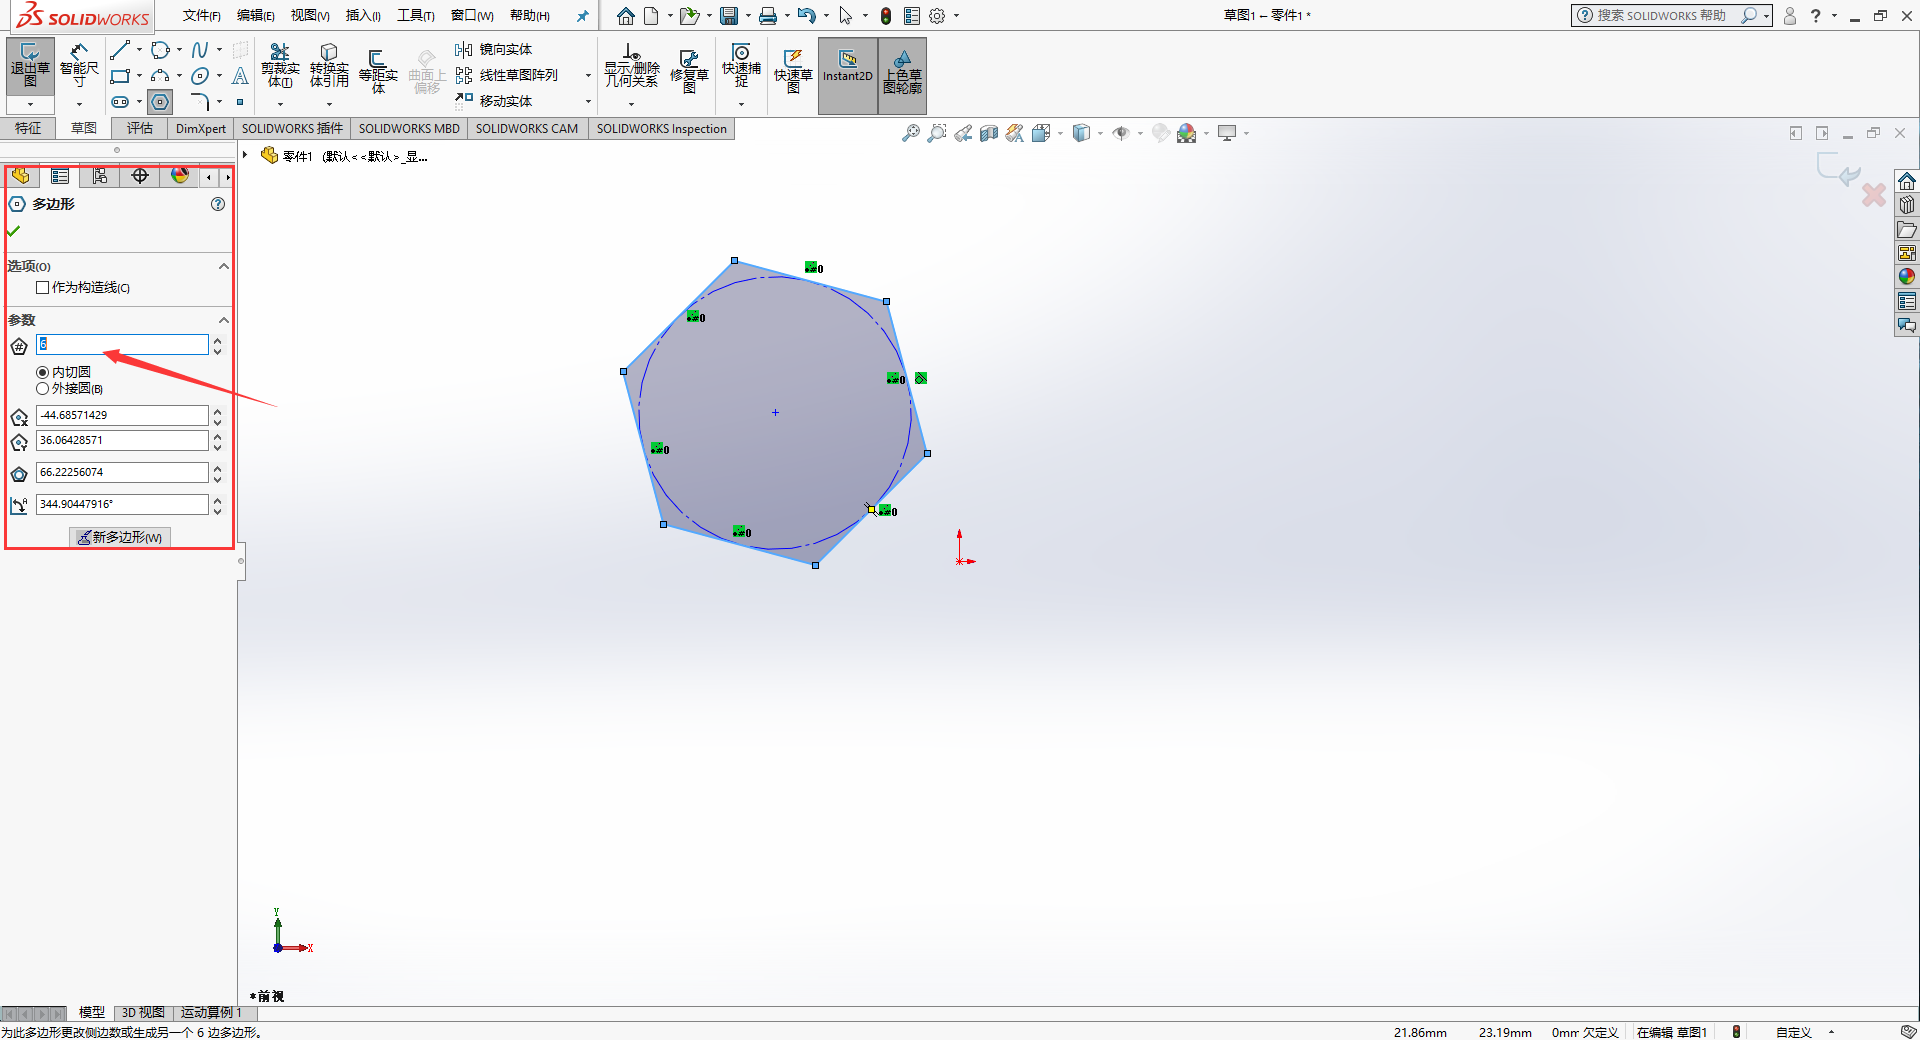Viewport: 1920px width, 1040px height.
Task: Open the DisplayManager tab icon
Action: 180,176
